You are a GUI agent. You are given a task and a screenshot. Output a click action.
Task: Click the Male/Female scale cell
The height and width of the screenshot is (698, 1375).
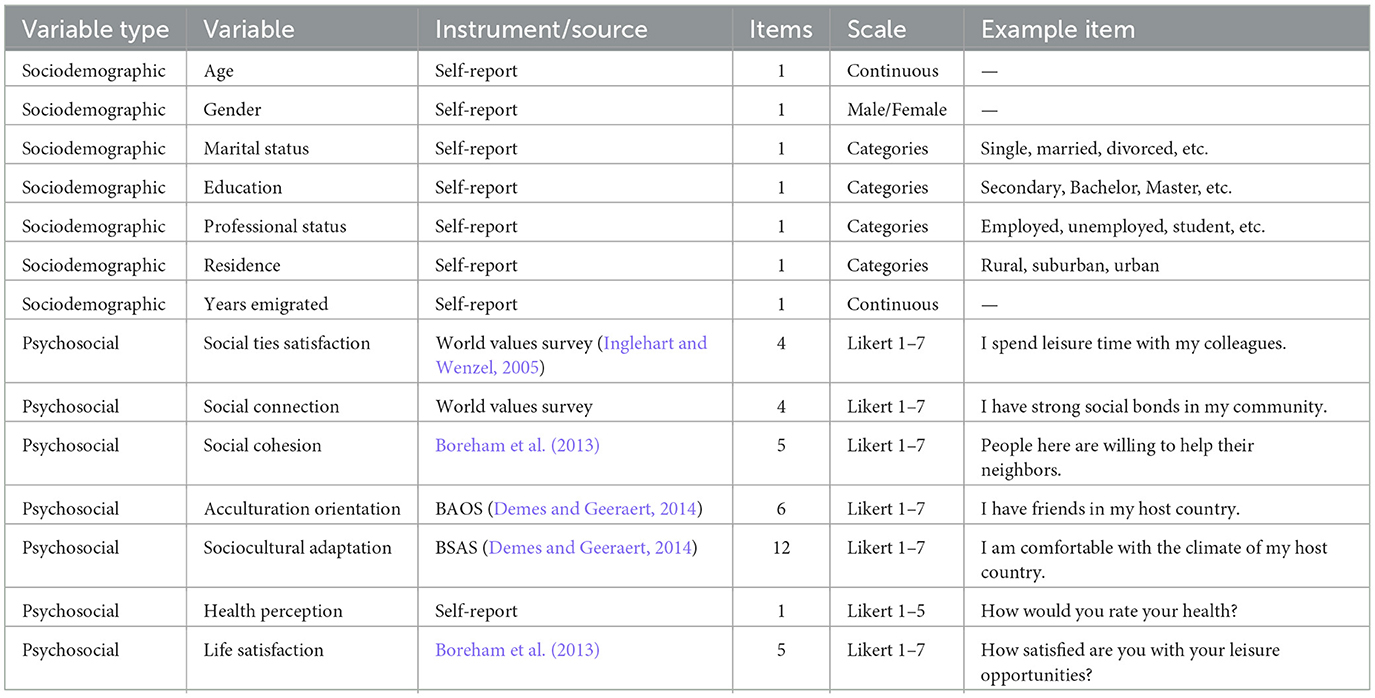[x=896, y=110]
